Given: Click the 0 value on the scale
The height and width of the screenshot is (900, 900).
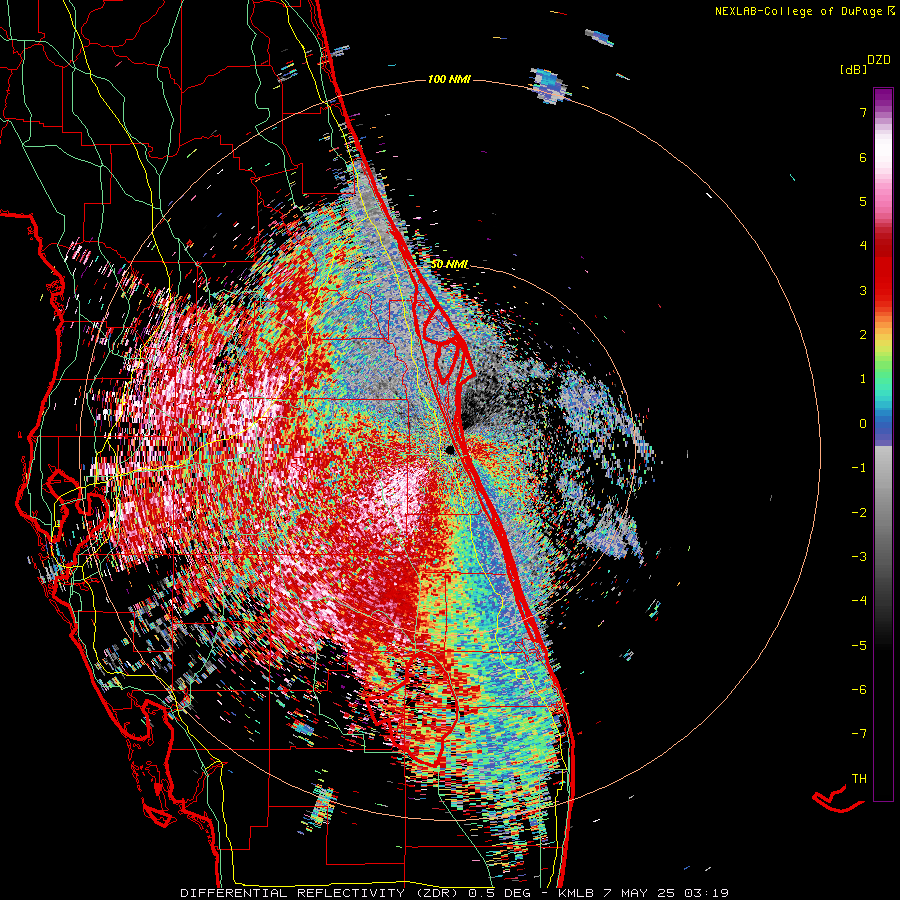Looking at the screenshot, I should tap(863, 424).
